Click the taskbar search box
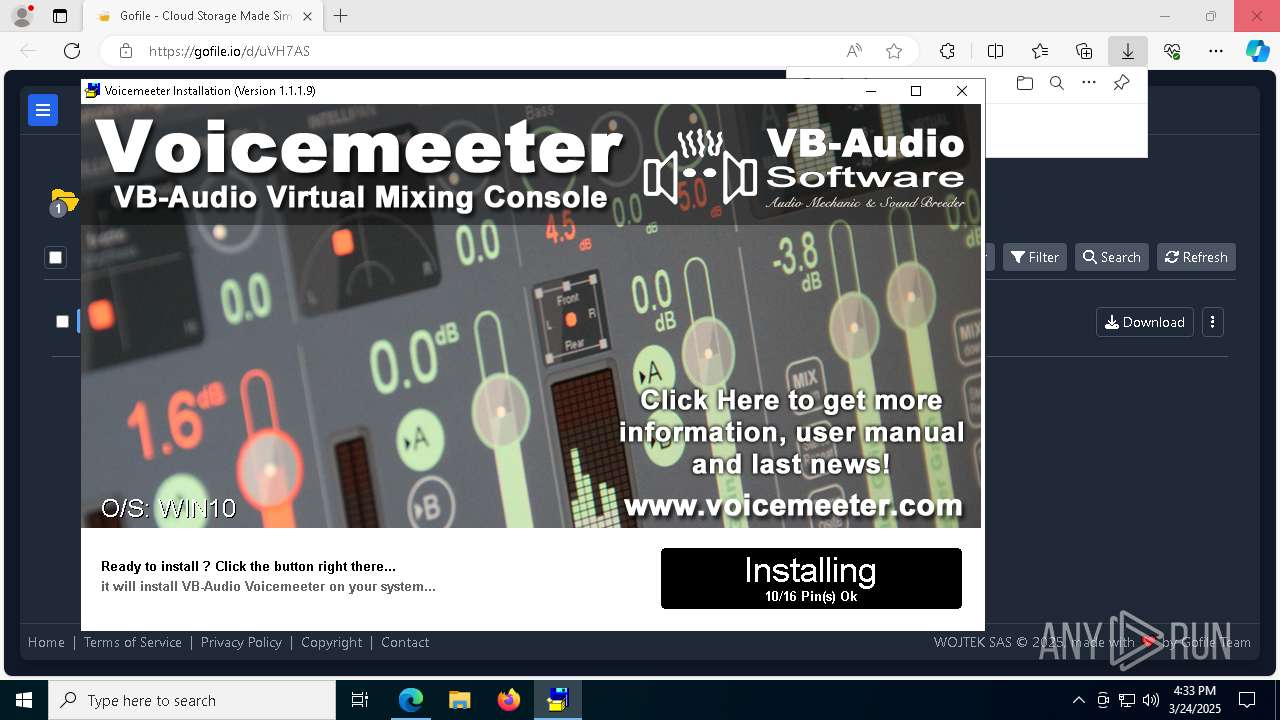Image resolution: width=1280 pixels, height=720 pixels. tap(192, 700)
